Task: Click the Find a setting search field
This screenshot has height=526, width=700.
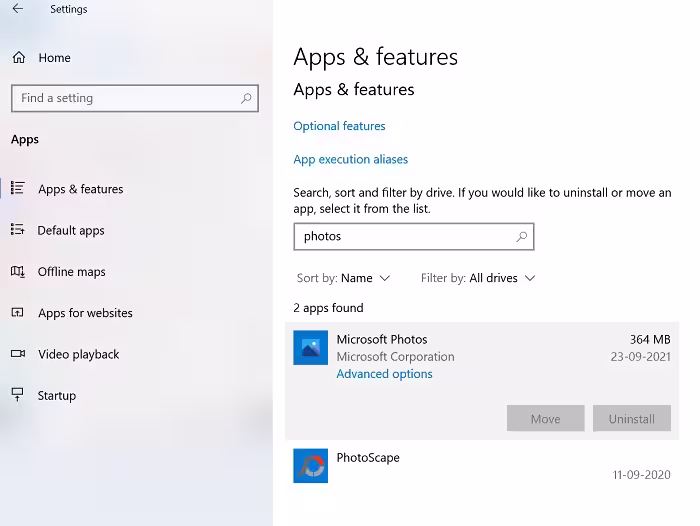Action: (x=125, y=98)
